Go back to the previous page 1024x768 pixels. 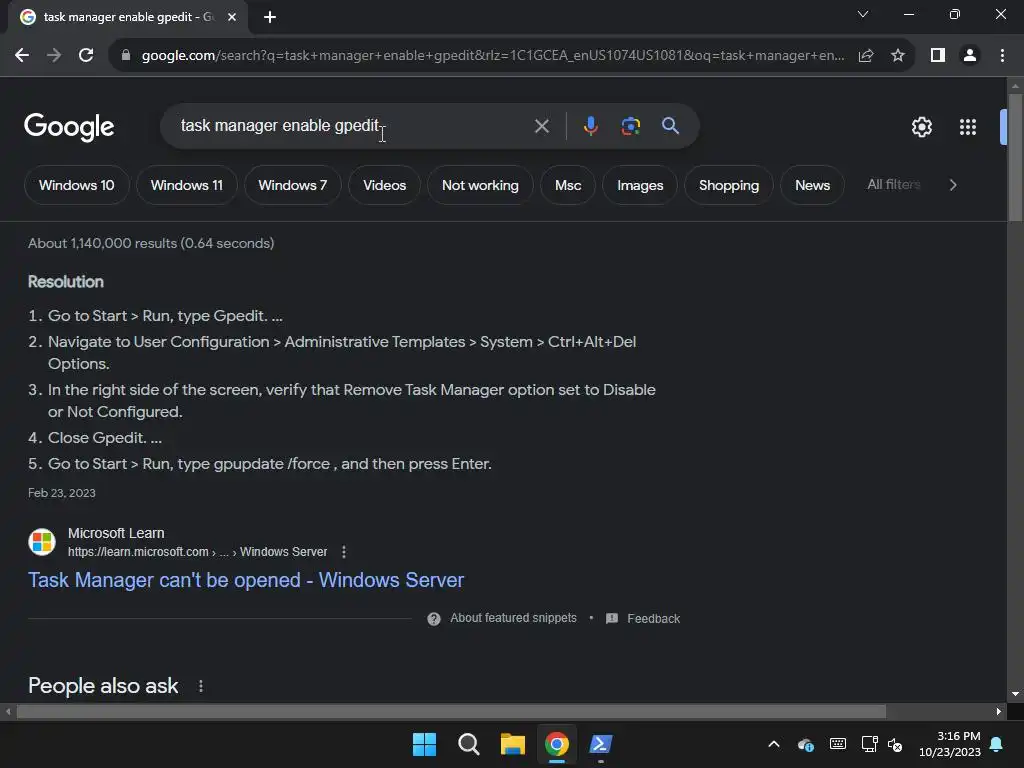click(22, 56)
